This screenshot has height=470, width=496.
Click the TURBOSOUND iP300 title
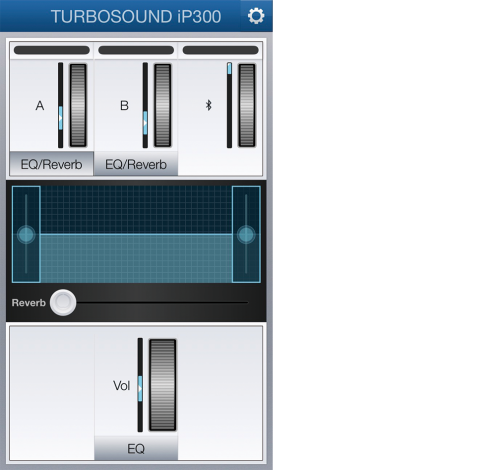coord(136,16)
